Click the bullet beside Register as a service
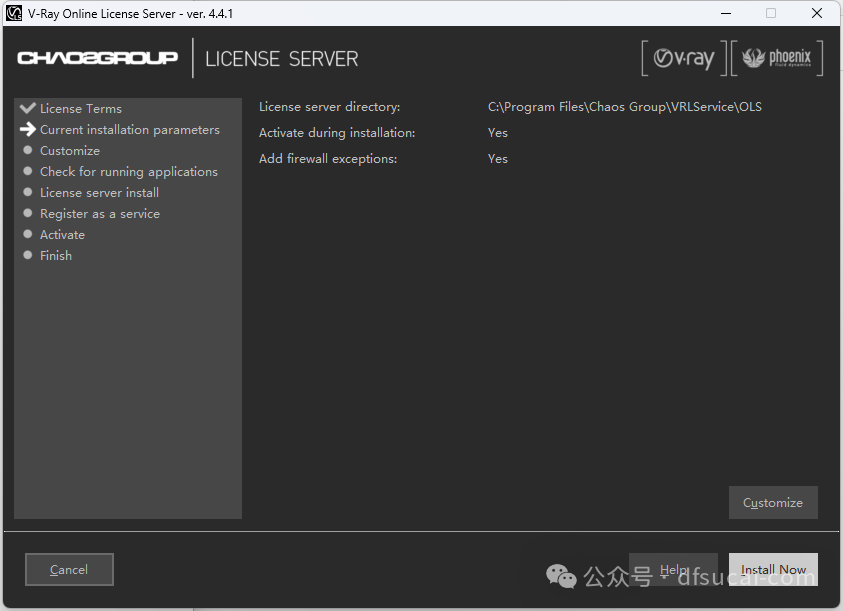Viewport: 843px width, 611px height. (x=28, y=213)
